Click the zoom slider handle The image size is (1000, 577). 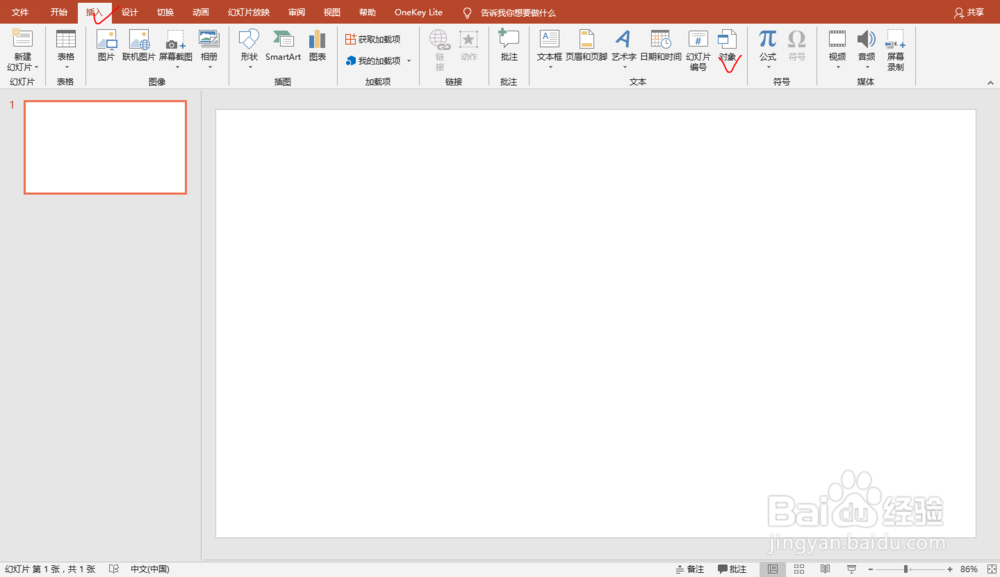click(x=906, y=569)
